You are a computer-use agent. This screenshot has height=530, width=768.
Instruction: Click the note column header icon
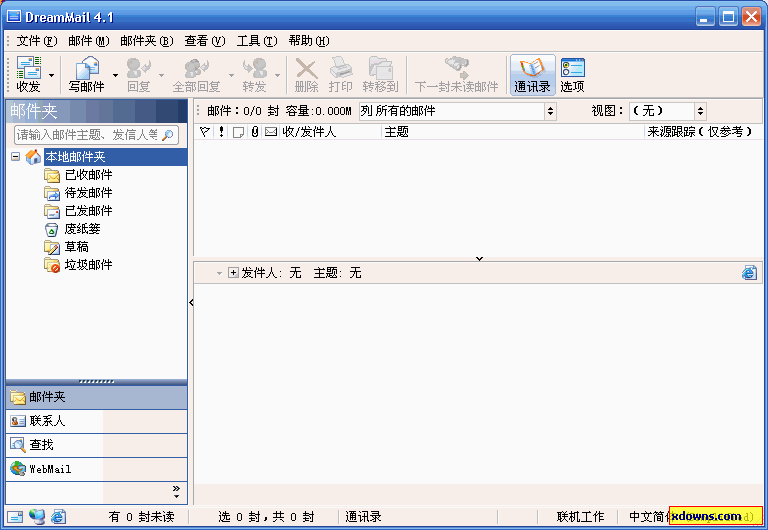239,132
